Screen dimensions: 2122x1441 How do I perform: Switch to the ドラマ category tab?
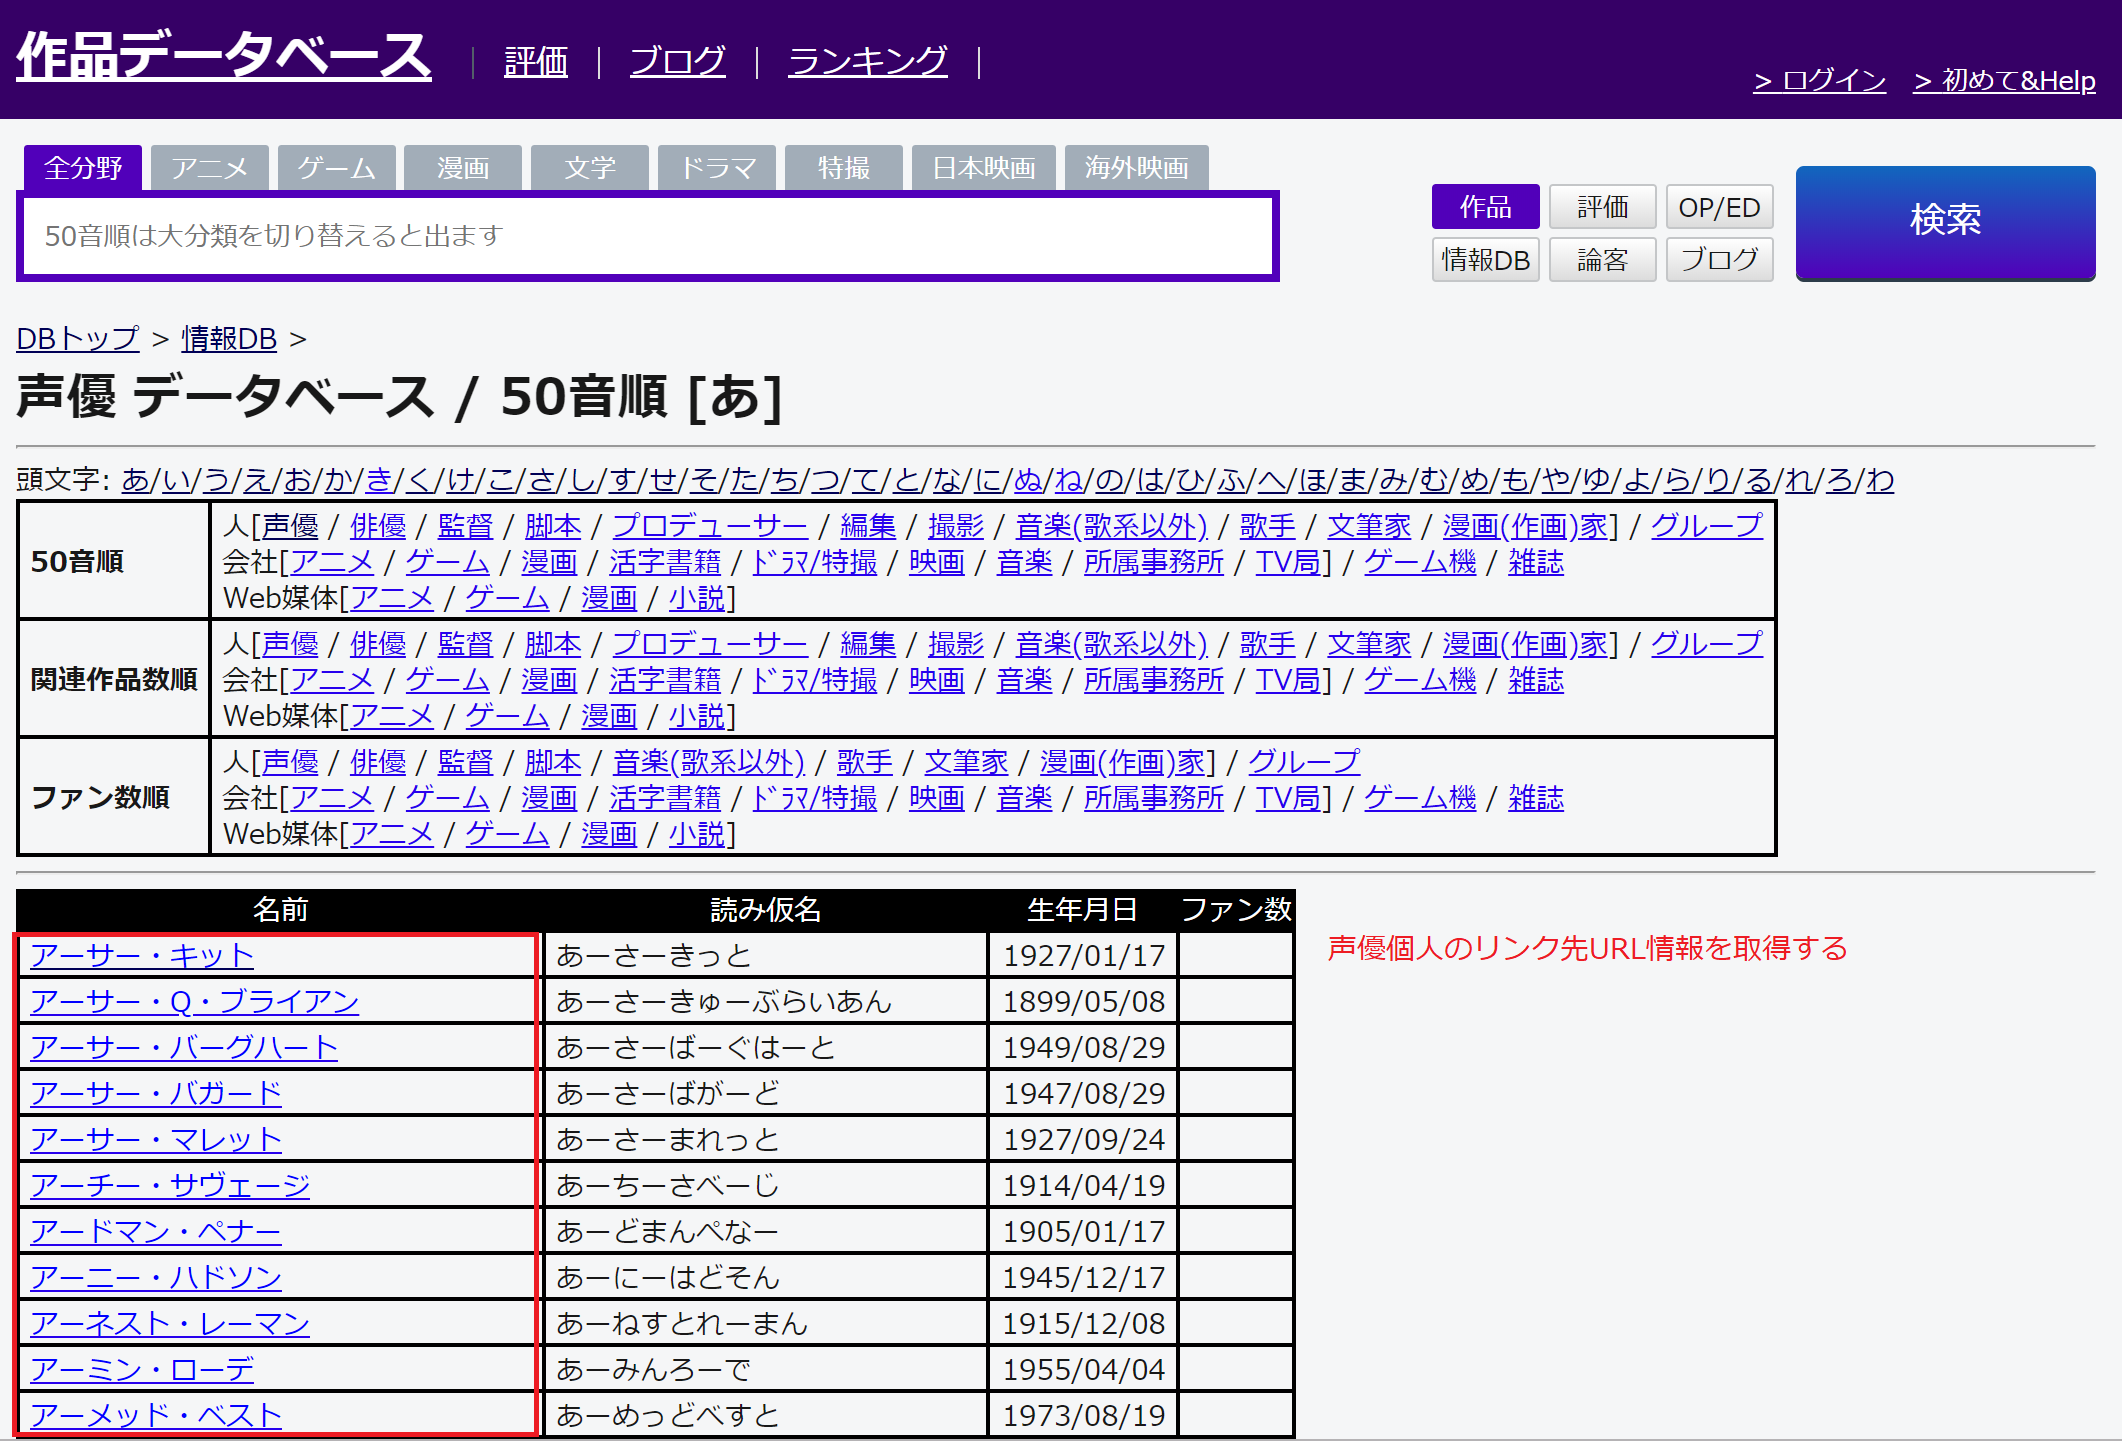717,167
